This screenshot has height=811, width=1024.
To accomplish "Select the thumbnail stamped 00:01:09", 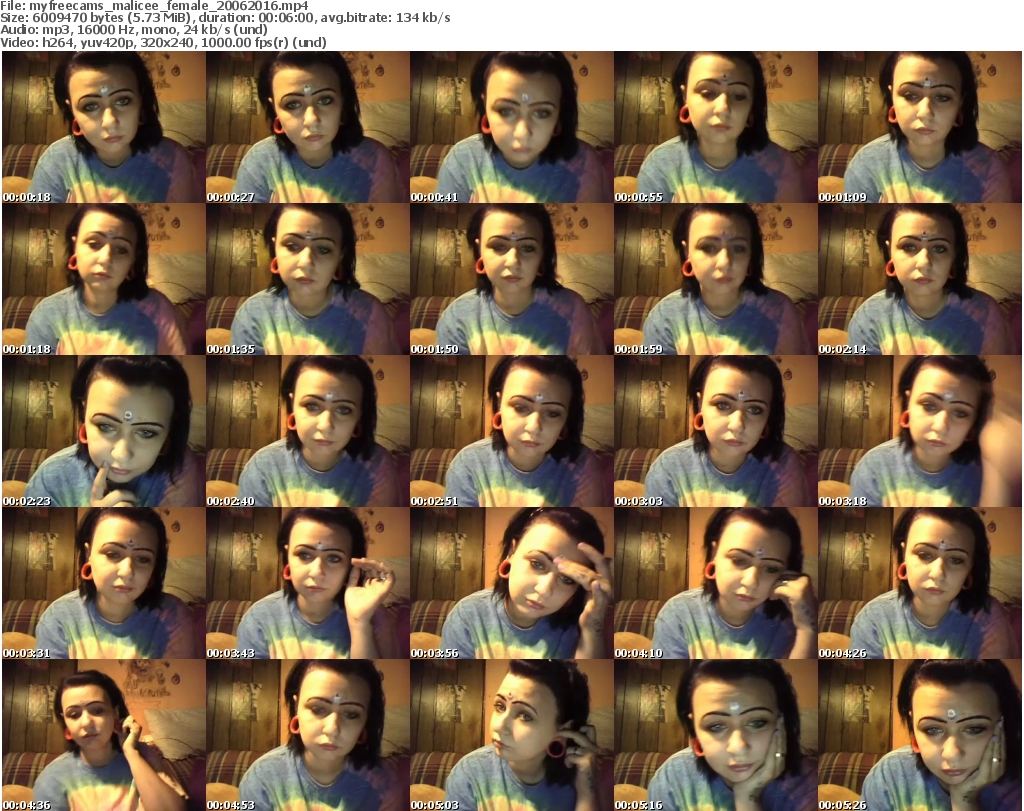I will coord(920,127).
